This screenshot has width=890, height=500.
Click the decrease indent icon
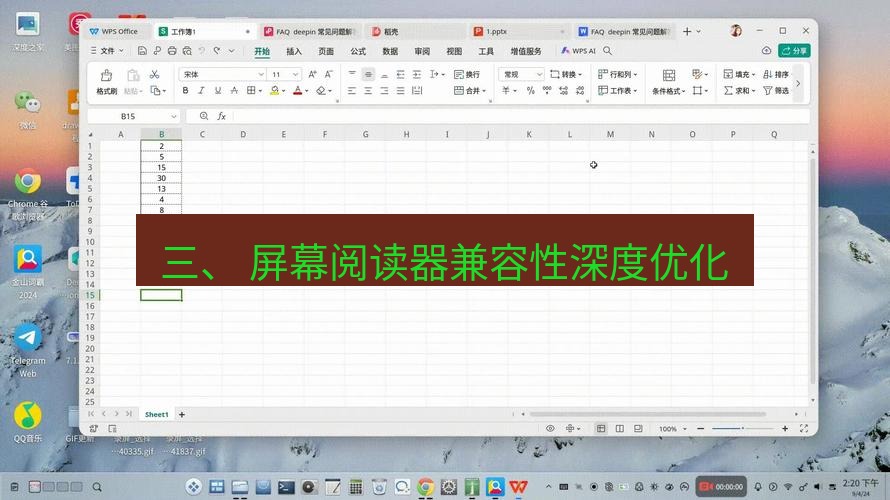coord(401,74)
